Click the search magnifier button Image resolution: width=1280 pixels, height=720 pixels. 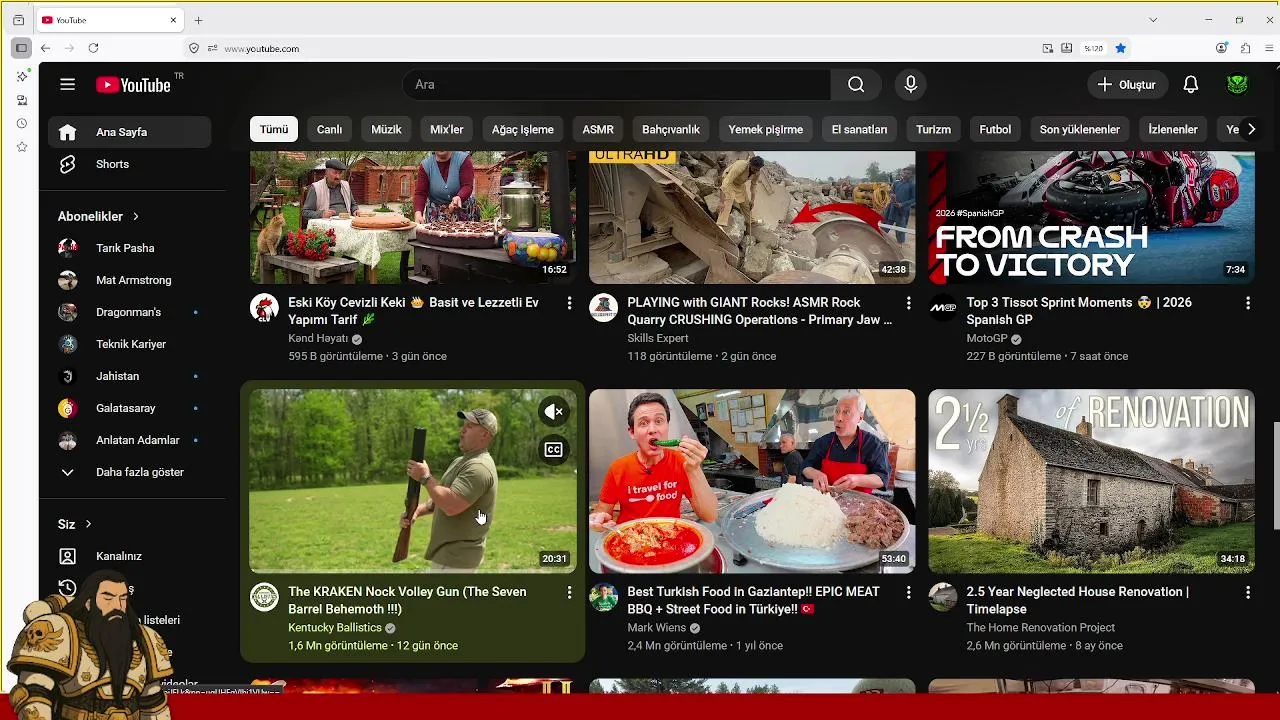point(856,85)
